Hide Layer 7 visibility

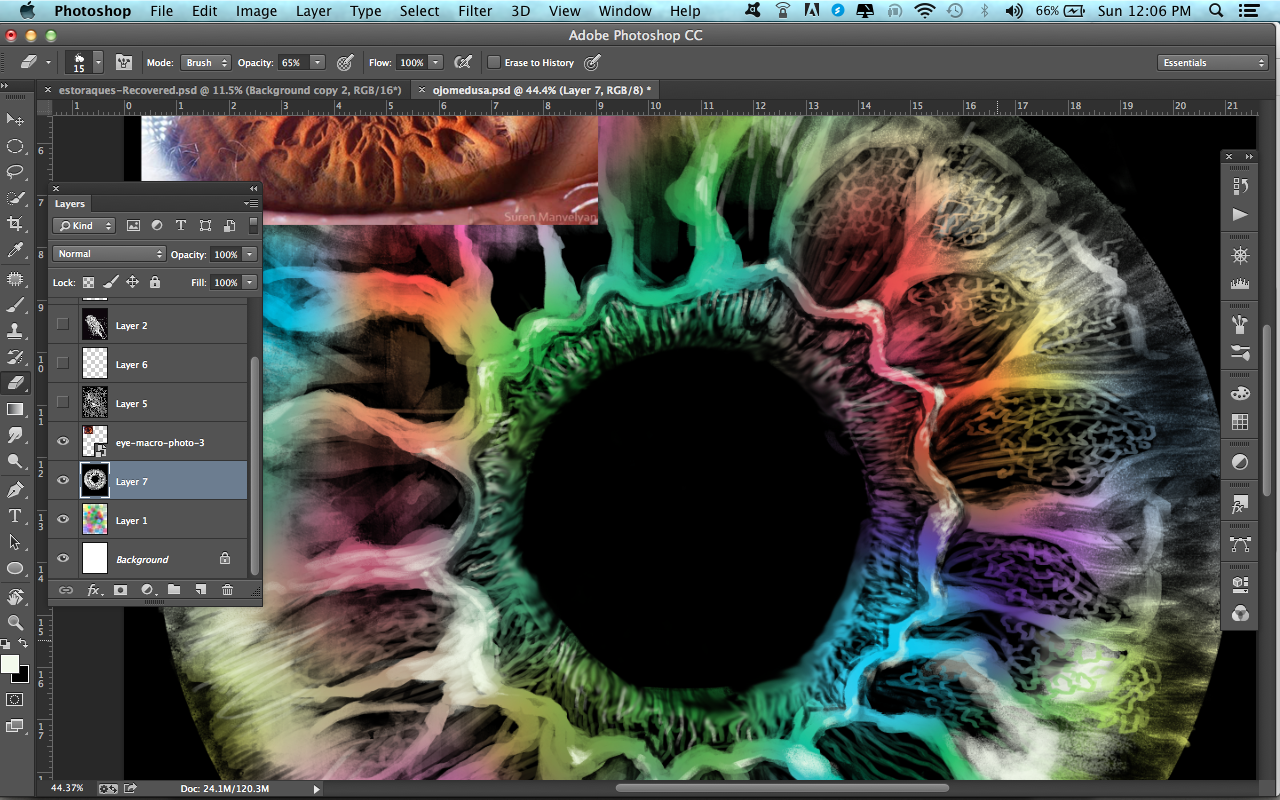[63, 480]
